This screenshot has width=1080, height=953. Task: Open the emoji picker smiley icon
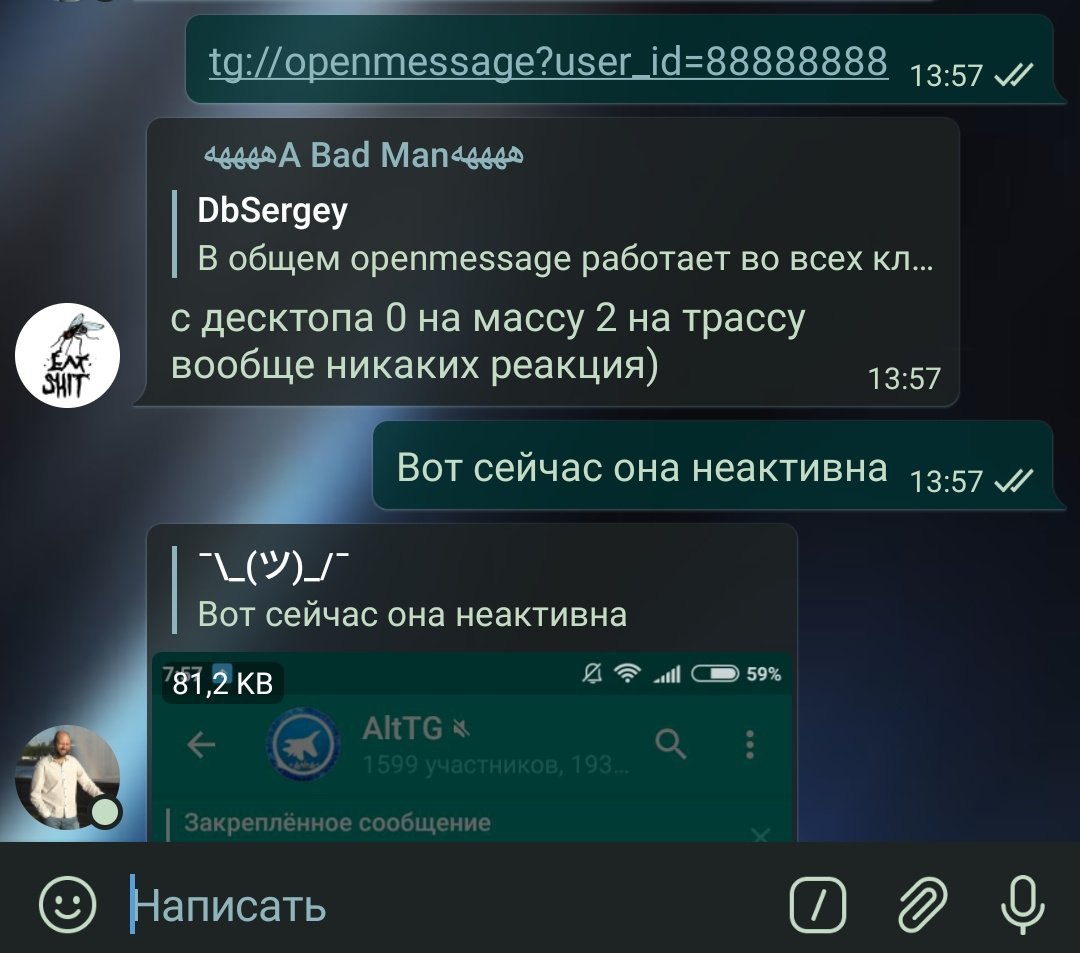[x=68, y=904]
